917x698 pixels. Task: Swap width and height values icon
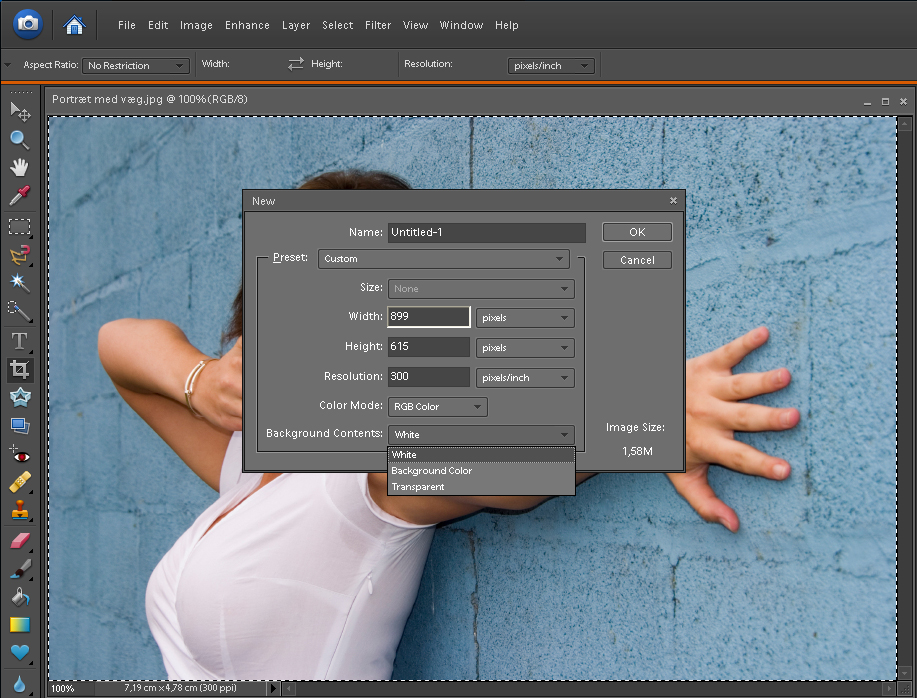pos(295,64)
